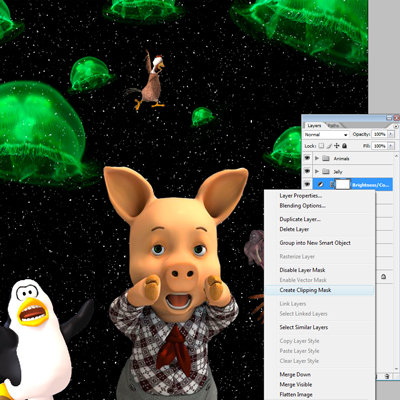Click the lock all padlock icon
Screen dimensions: 400x400
click(x=344, y=146)
